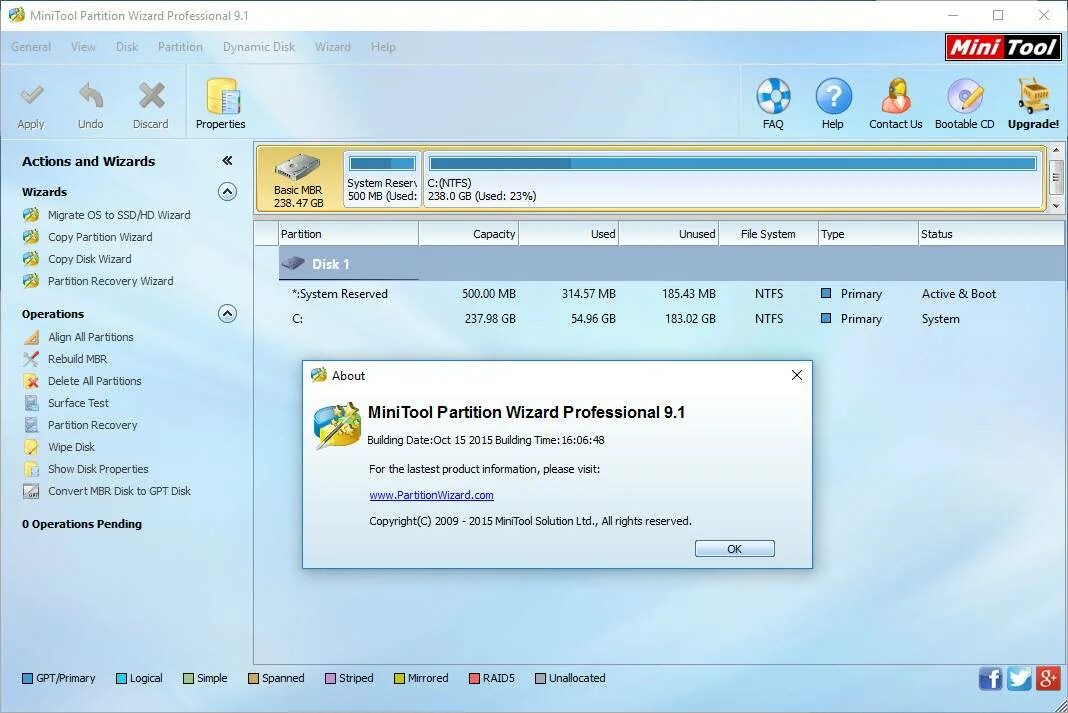1068x713 pixels.
Task: Sort by the Capacity column header
Action: (469, 234)
